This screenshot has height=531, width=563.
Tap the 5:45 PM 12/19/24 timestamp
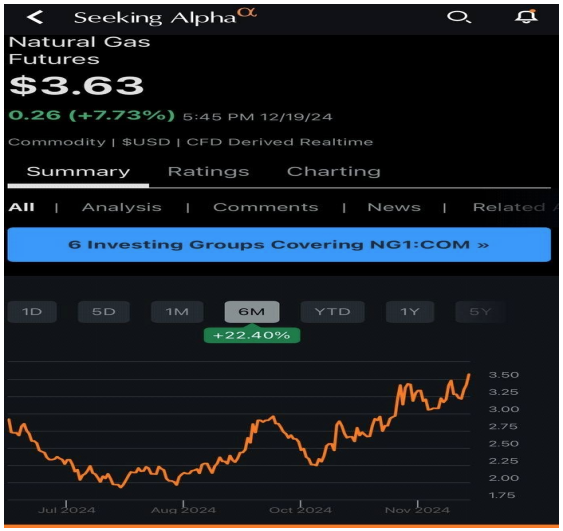(257, 117)
